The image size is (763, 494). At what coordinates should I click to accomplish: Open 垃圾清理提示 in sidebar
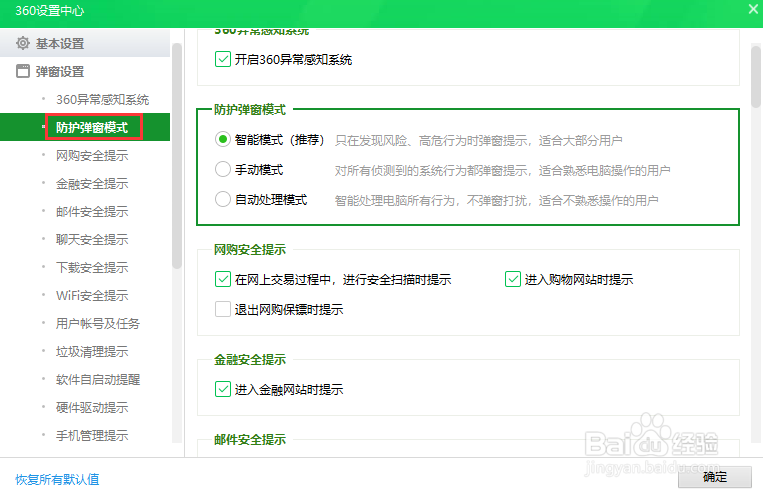pyautogui.click(x=91, y=351)
